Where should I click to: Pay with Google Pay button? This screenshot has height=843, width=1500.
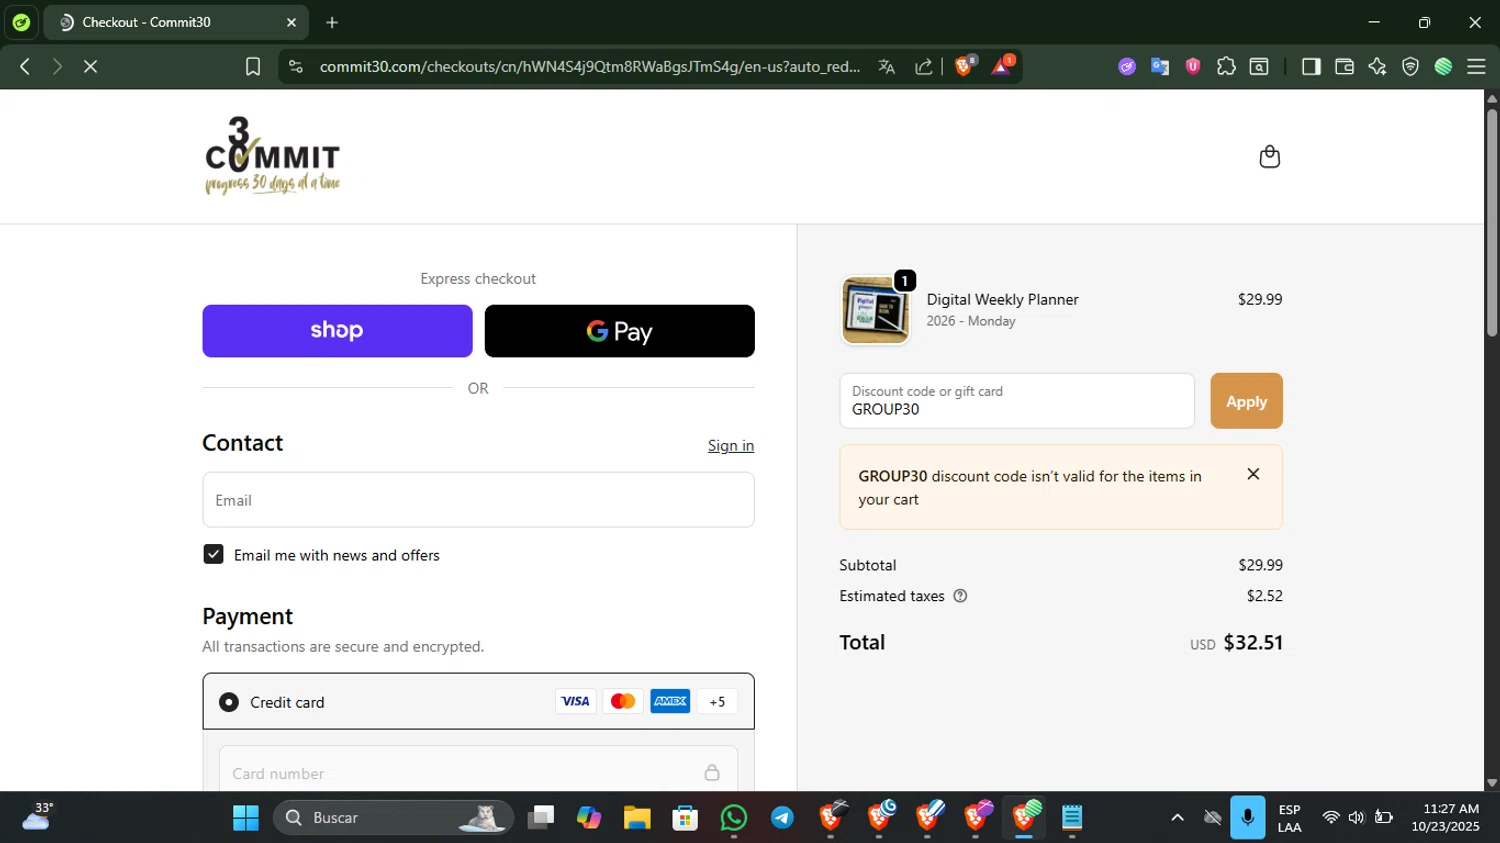click(x=619, y=331)
